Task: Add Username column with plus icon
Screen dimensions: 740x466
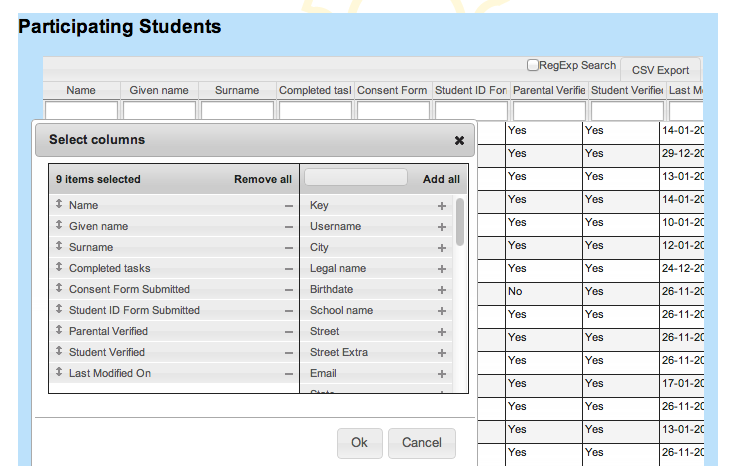Action: (441, 226)
